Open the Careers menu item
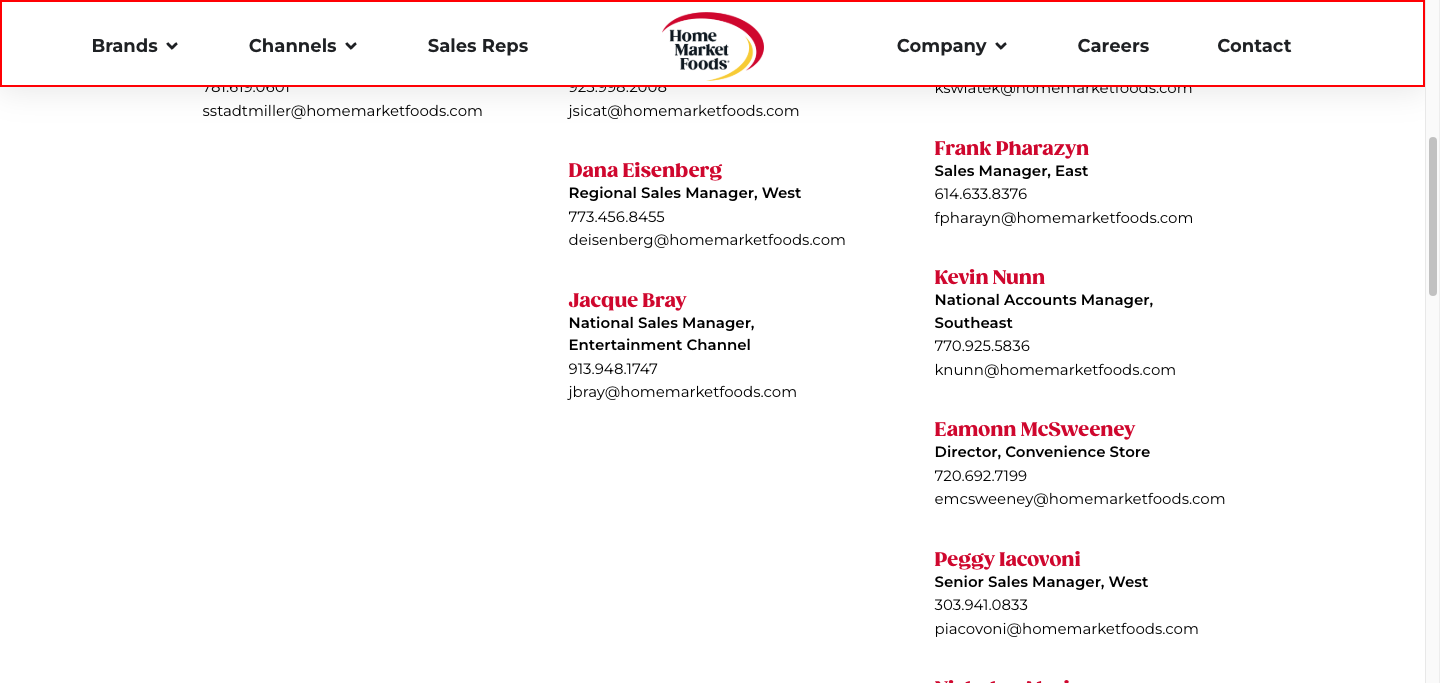Viewport: 1440px width, 683px height. pyautogui.click(x=1113, y=46)
